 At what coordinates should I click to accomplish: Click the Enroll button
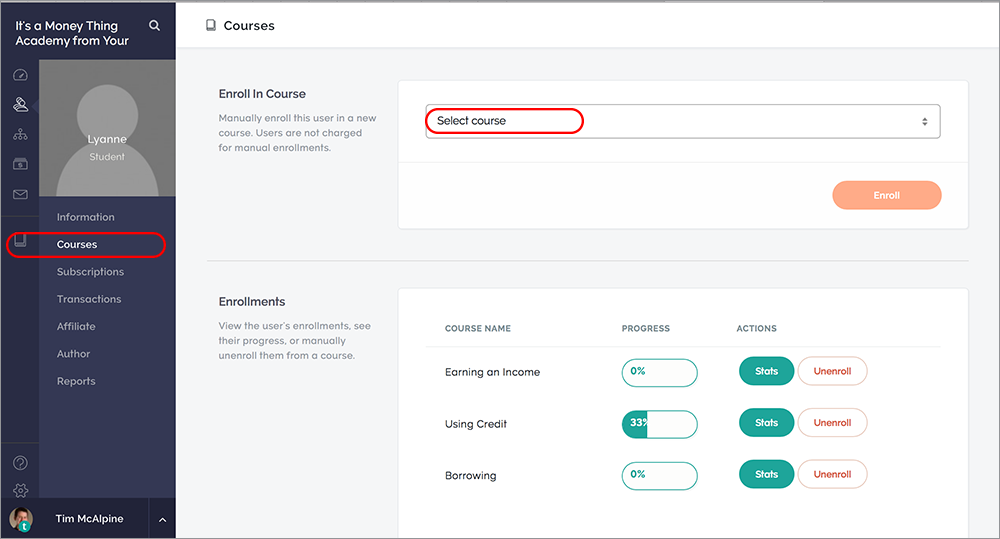point(886,195)
